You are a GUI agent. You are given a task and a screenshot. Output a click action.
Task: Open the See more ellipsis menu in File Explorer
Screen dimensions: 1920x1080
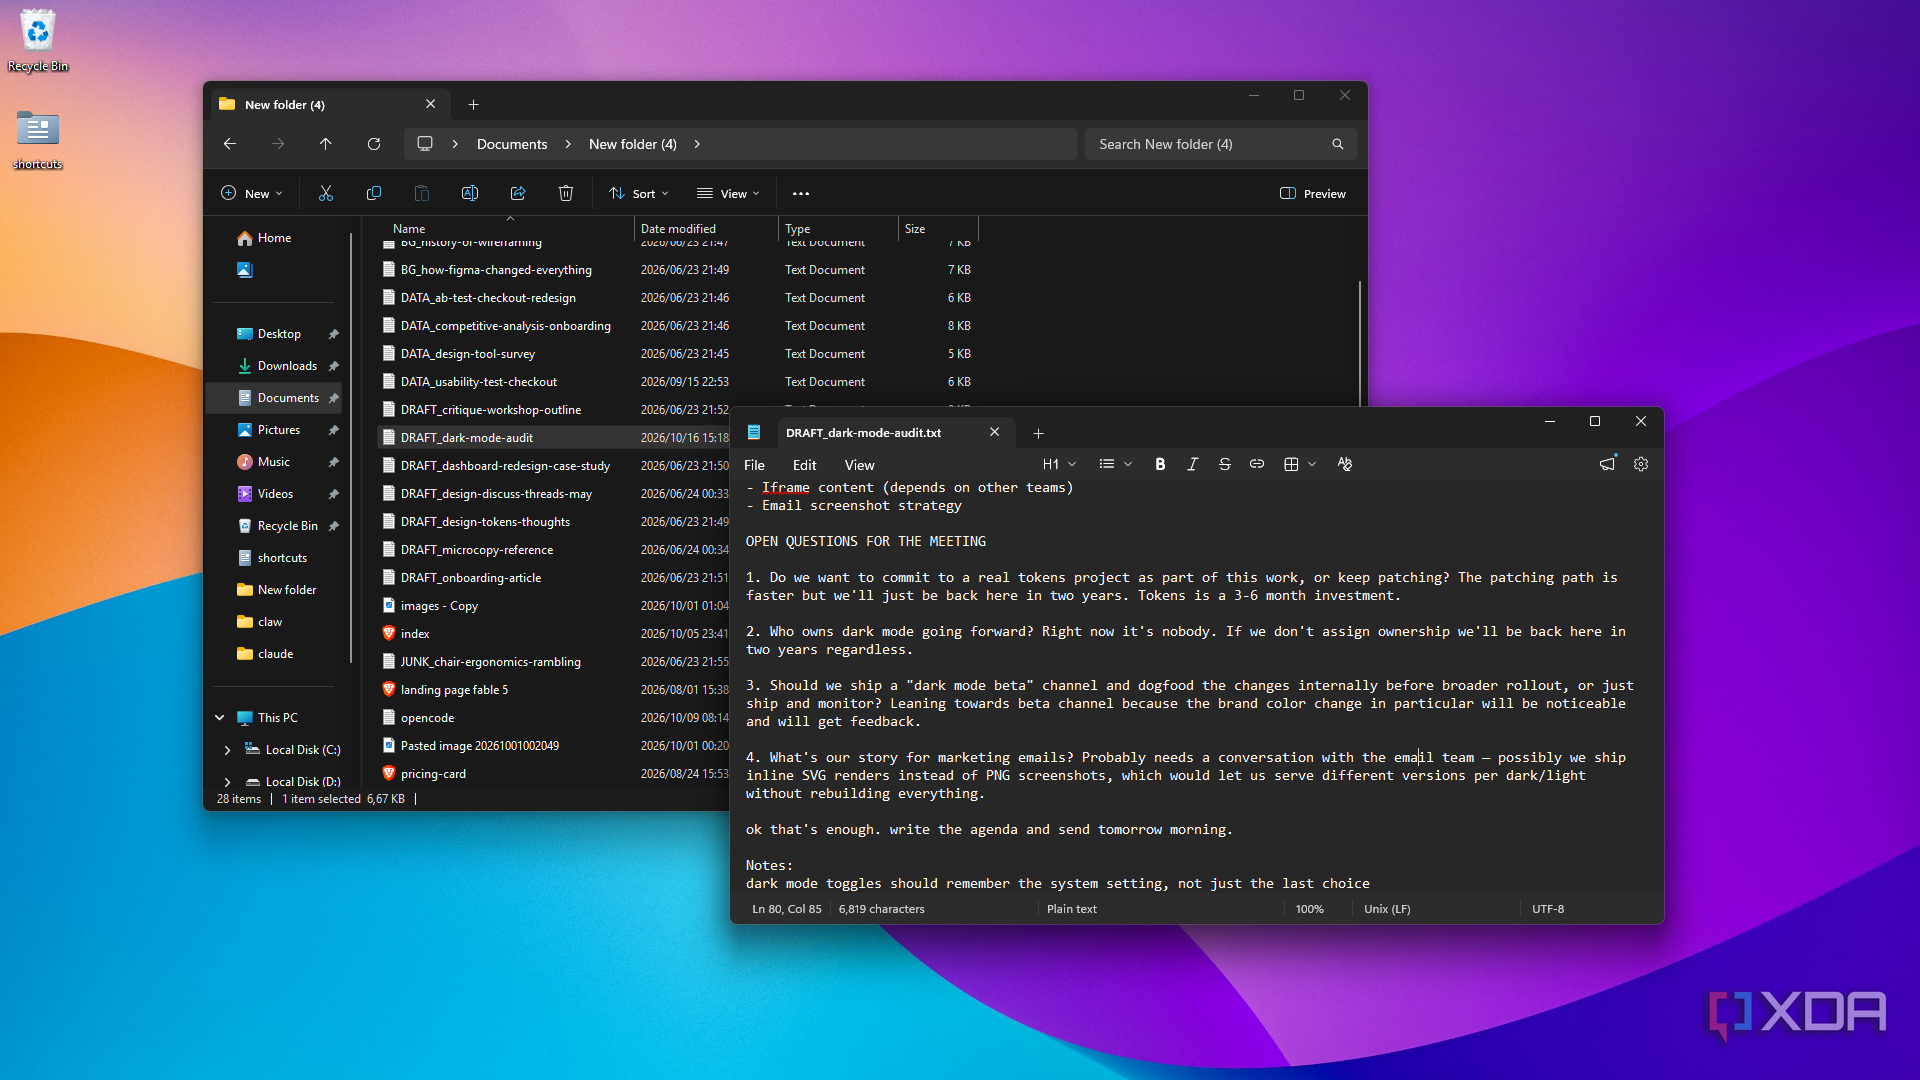pos(801,194)
